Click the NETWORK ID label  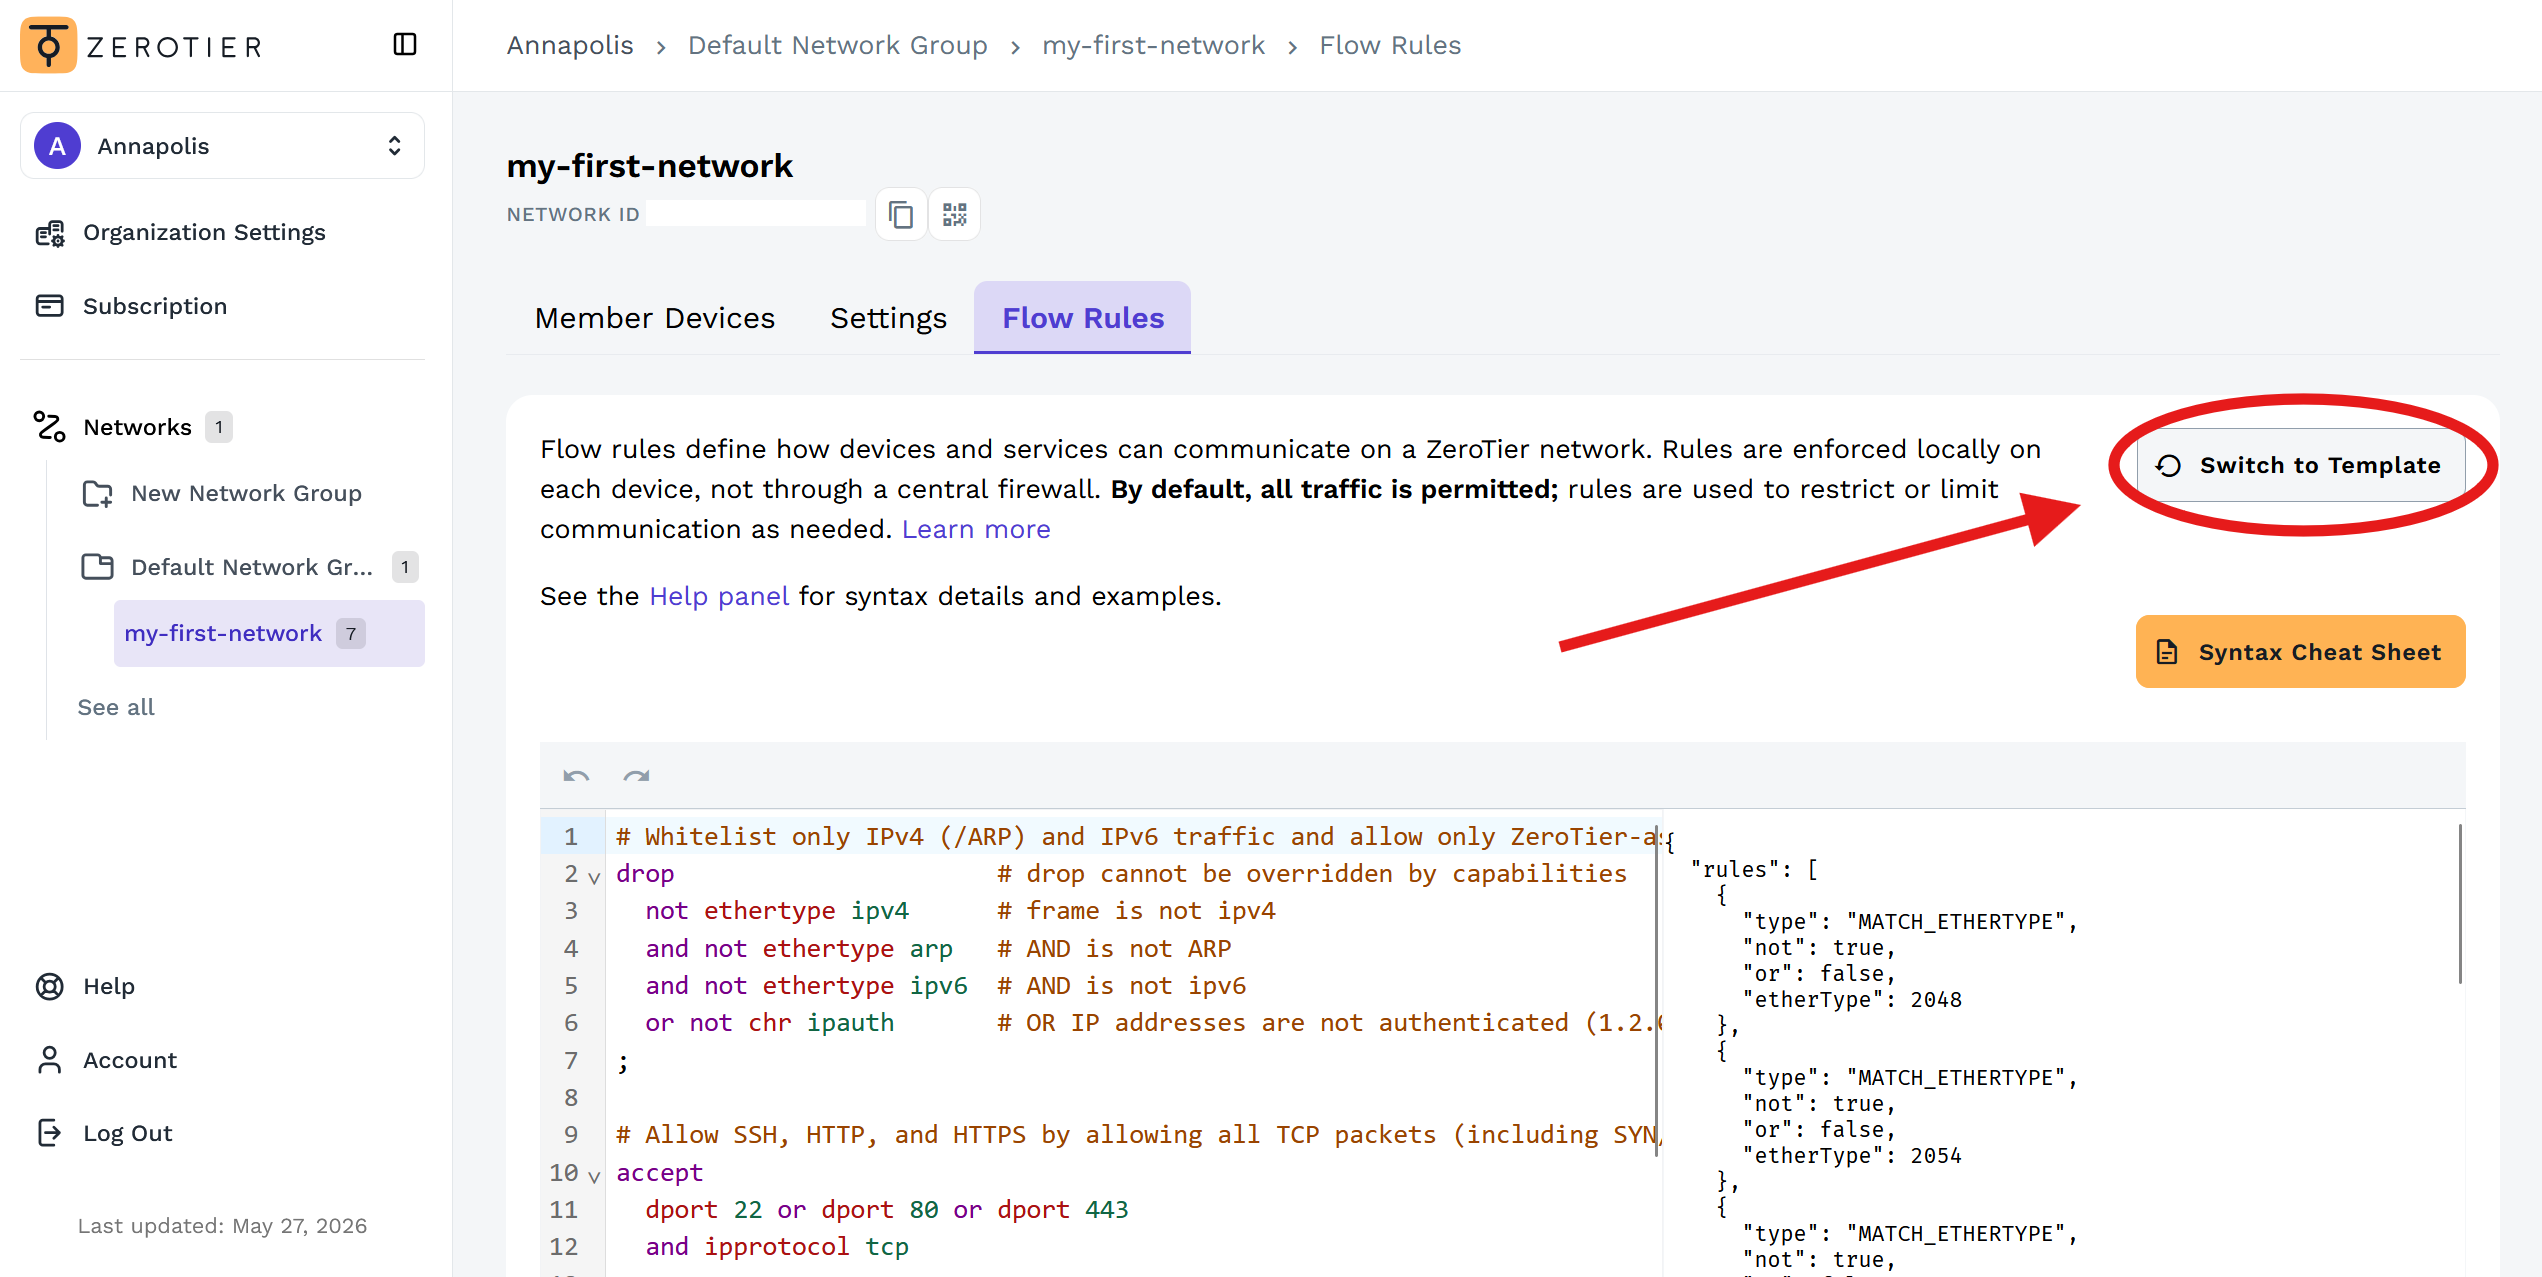tap(573, 214)
